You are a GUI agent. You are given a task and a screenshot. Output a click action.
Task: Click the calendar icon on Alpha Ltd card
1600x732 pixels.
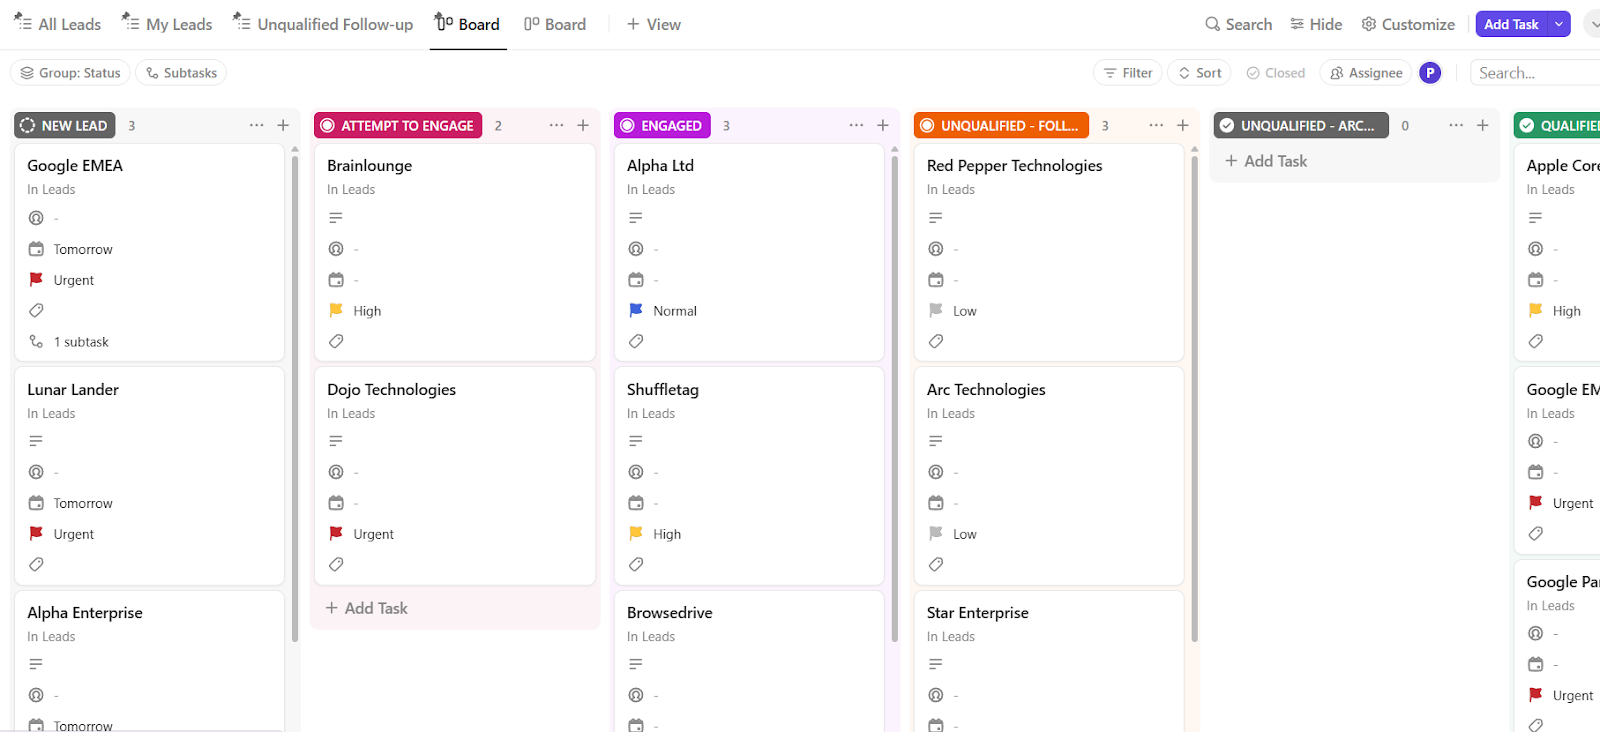(636, 280)
